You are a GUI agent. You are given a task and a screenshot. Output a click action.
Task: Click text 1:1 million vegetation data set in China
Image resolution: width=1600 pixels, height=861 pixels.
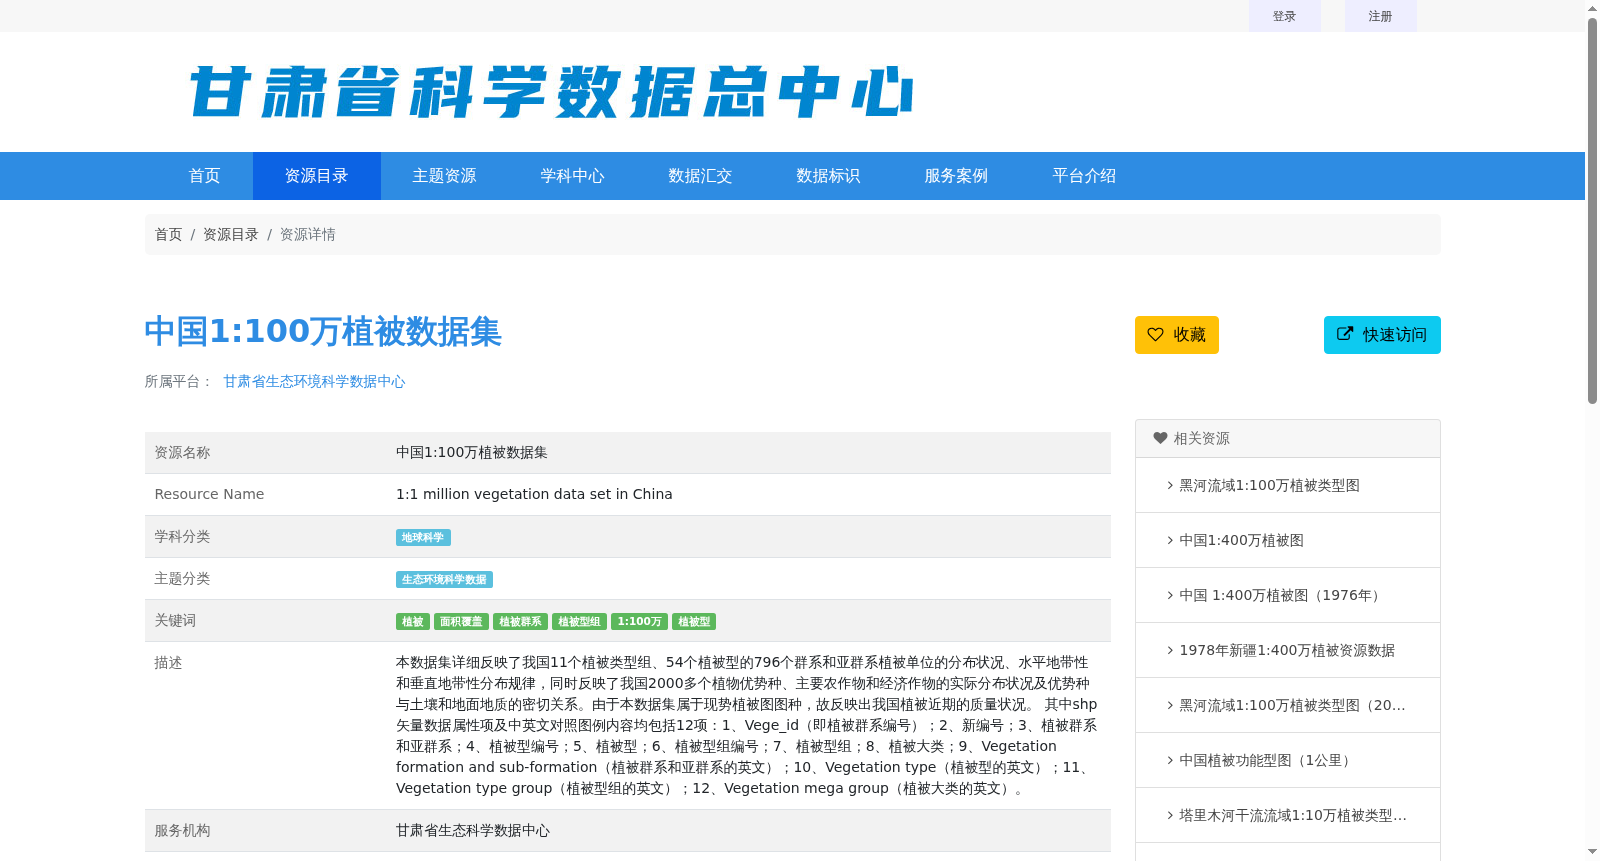tap(534, 494)
